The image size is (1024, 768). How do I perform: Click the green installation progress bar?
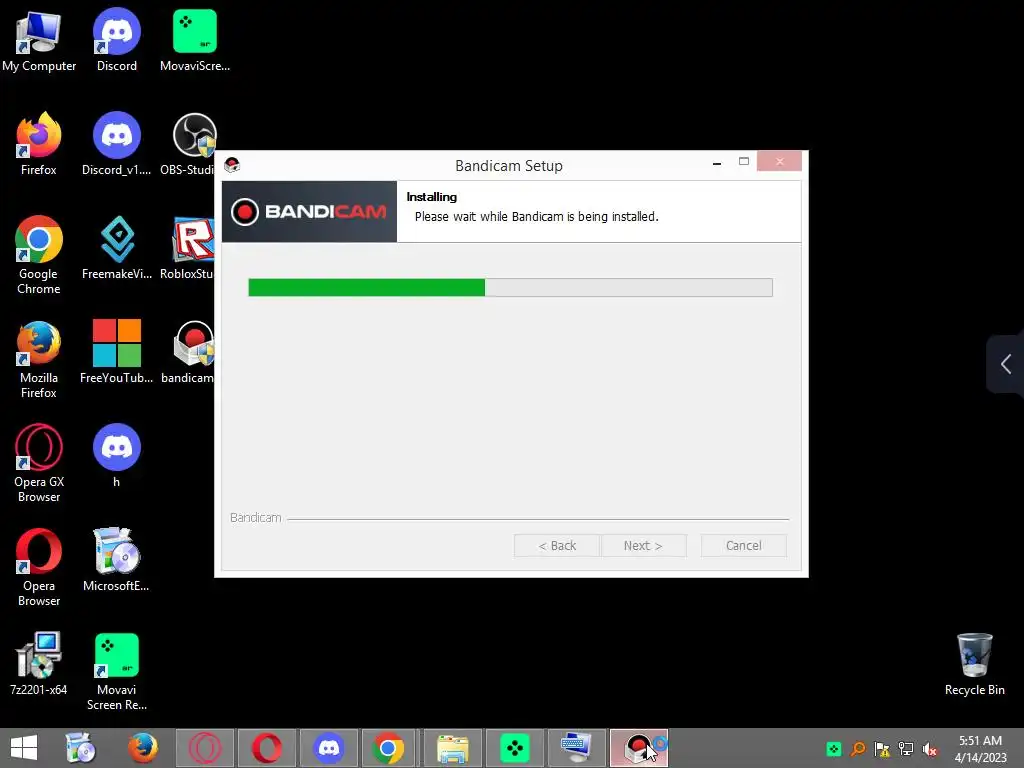point(510,287)
